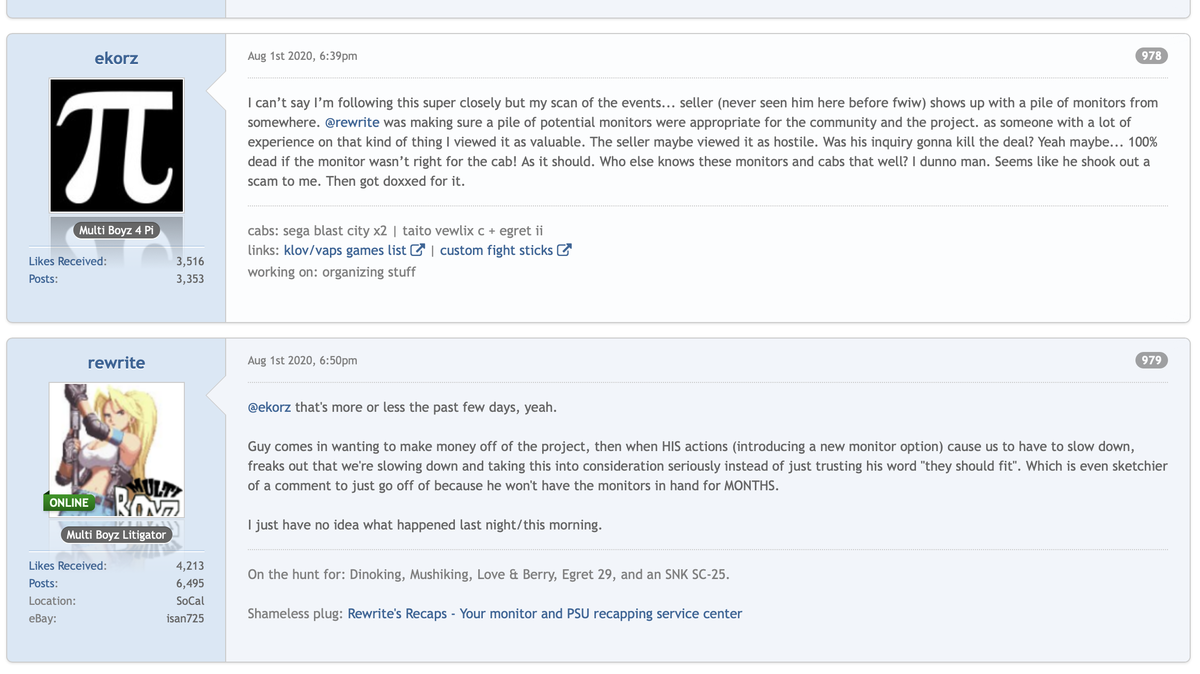This screenshot has height=674, width=1200.
Task: Click the Aug 1st 2020, 6:39pm timestamp
Action: (302, 56)
